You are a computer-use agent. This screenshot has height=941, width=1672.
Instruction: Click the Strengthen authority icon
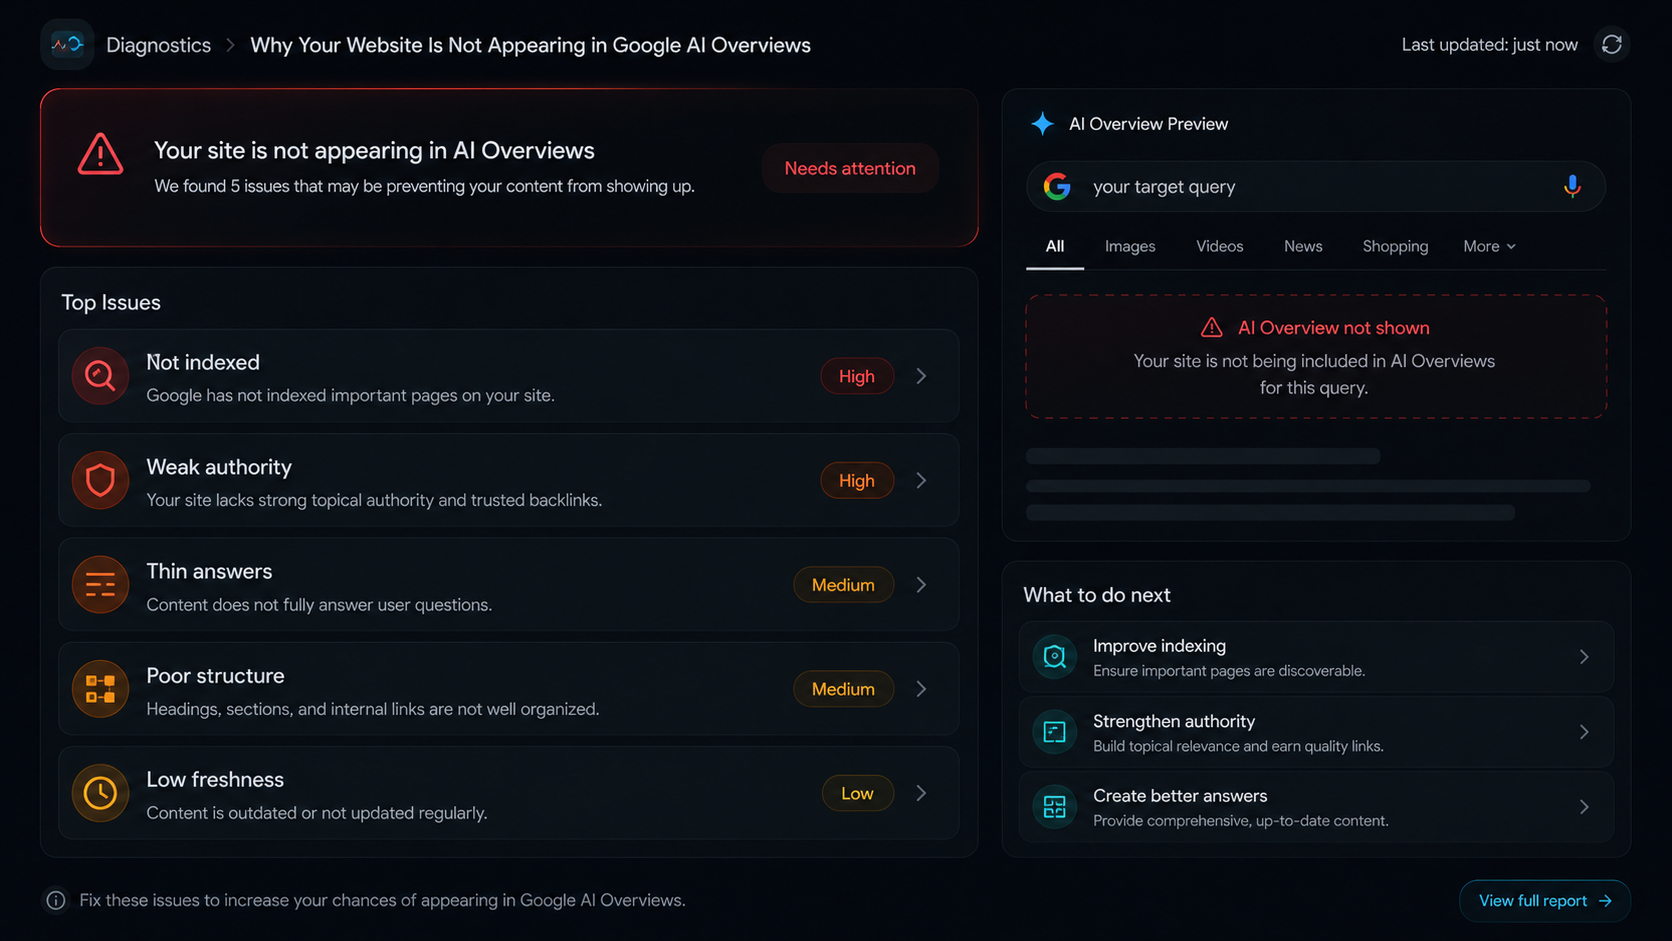tap(1054, 732)
